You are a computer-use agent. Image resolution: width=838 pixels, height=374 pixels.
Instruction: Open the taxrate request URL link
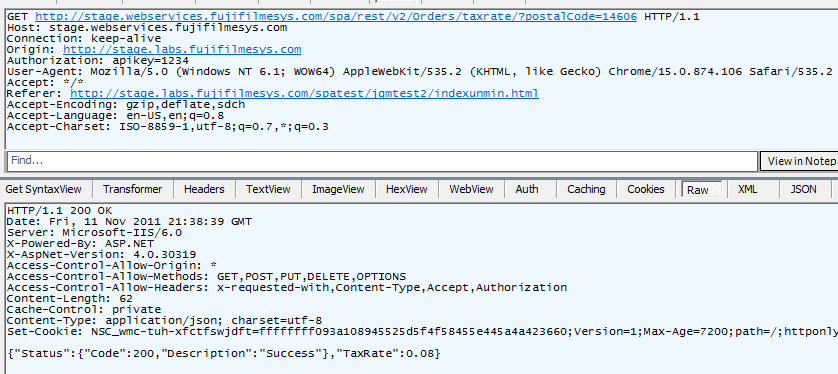336,17
